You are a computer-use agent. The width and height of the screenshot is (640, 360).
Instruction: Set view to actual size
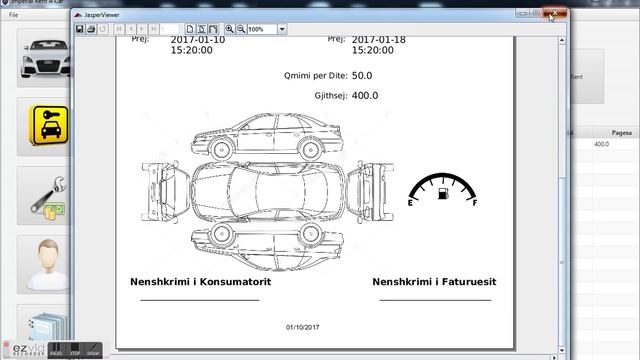coord(190,29)
